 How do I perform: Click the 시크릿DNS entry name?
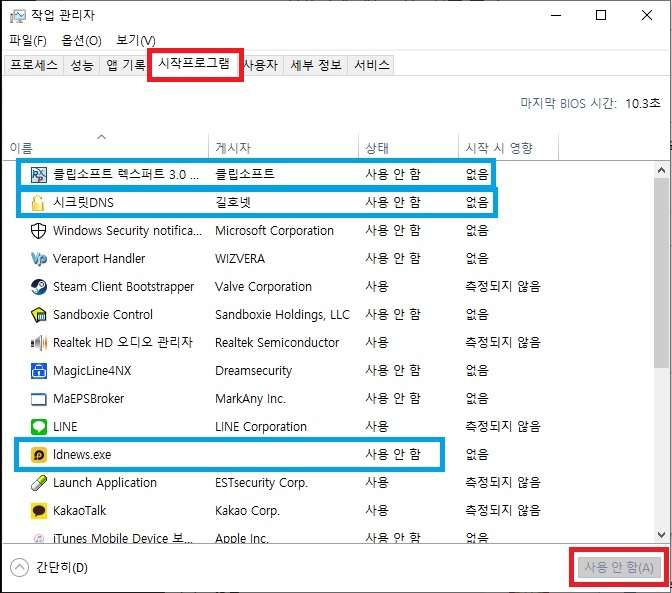click(84, 203)
